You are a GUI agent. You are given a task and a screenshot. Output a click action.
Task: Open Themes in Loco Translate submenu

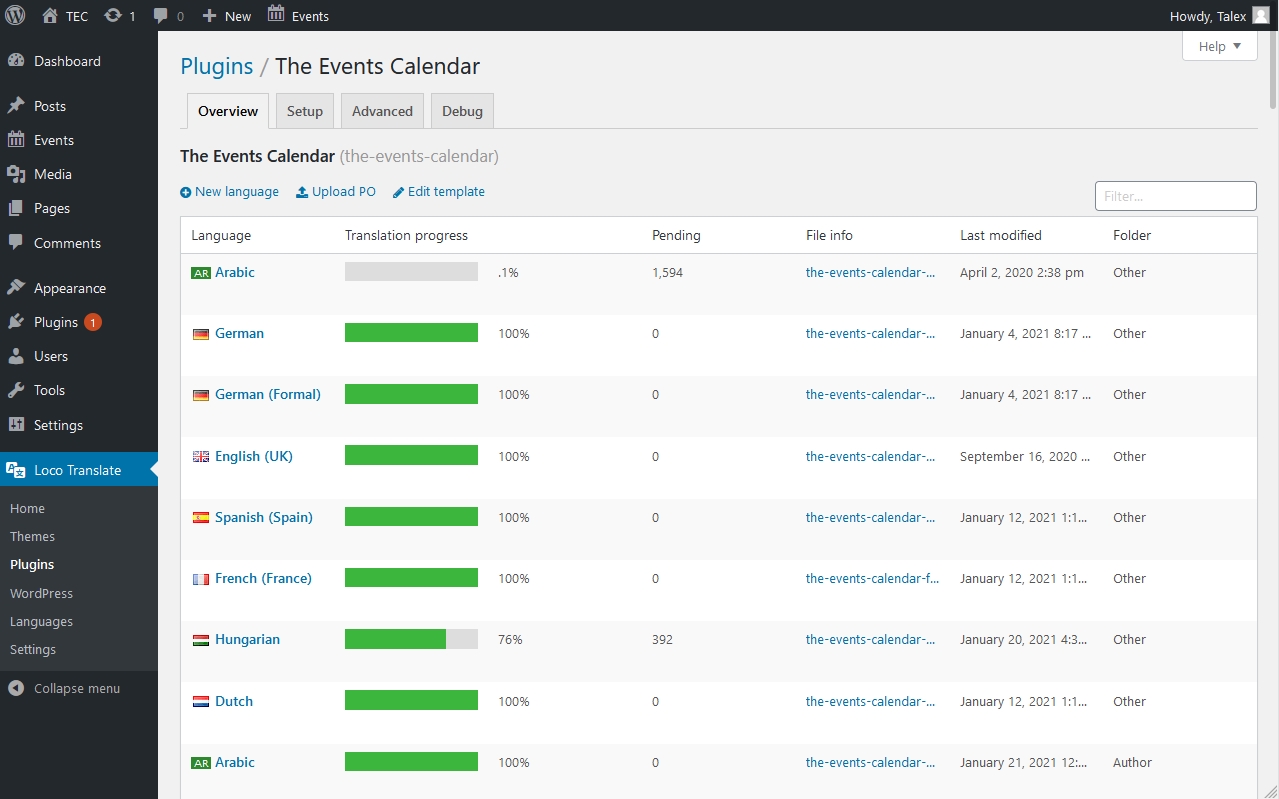(32, 537)
